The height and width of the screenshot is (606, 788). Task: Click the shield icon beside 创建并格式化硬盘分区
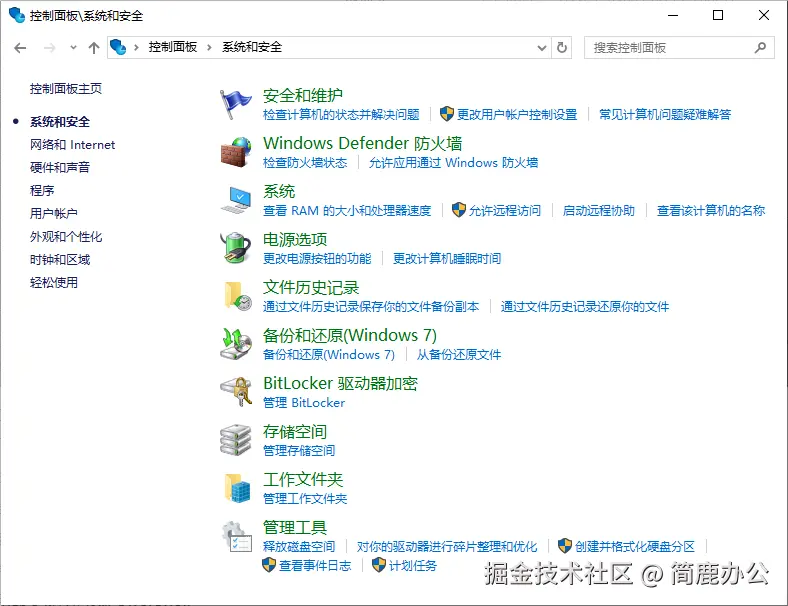[565, 546]
